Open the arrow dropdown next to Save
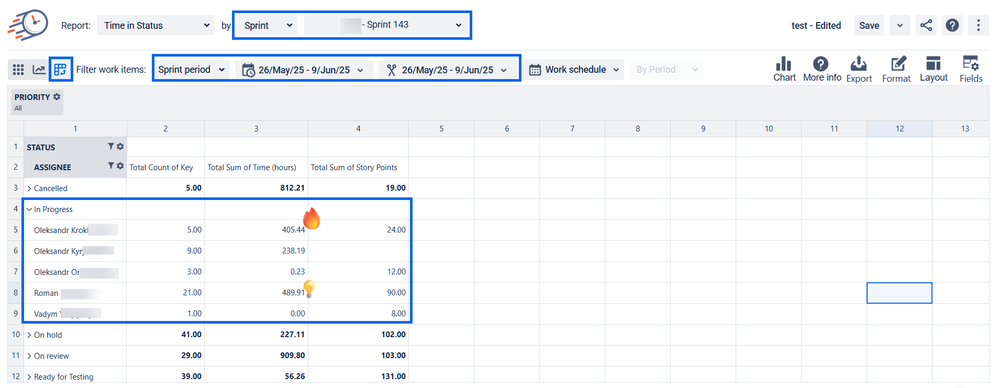 click(x=899, y=25)
